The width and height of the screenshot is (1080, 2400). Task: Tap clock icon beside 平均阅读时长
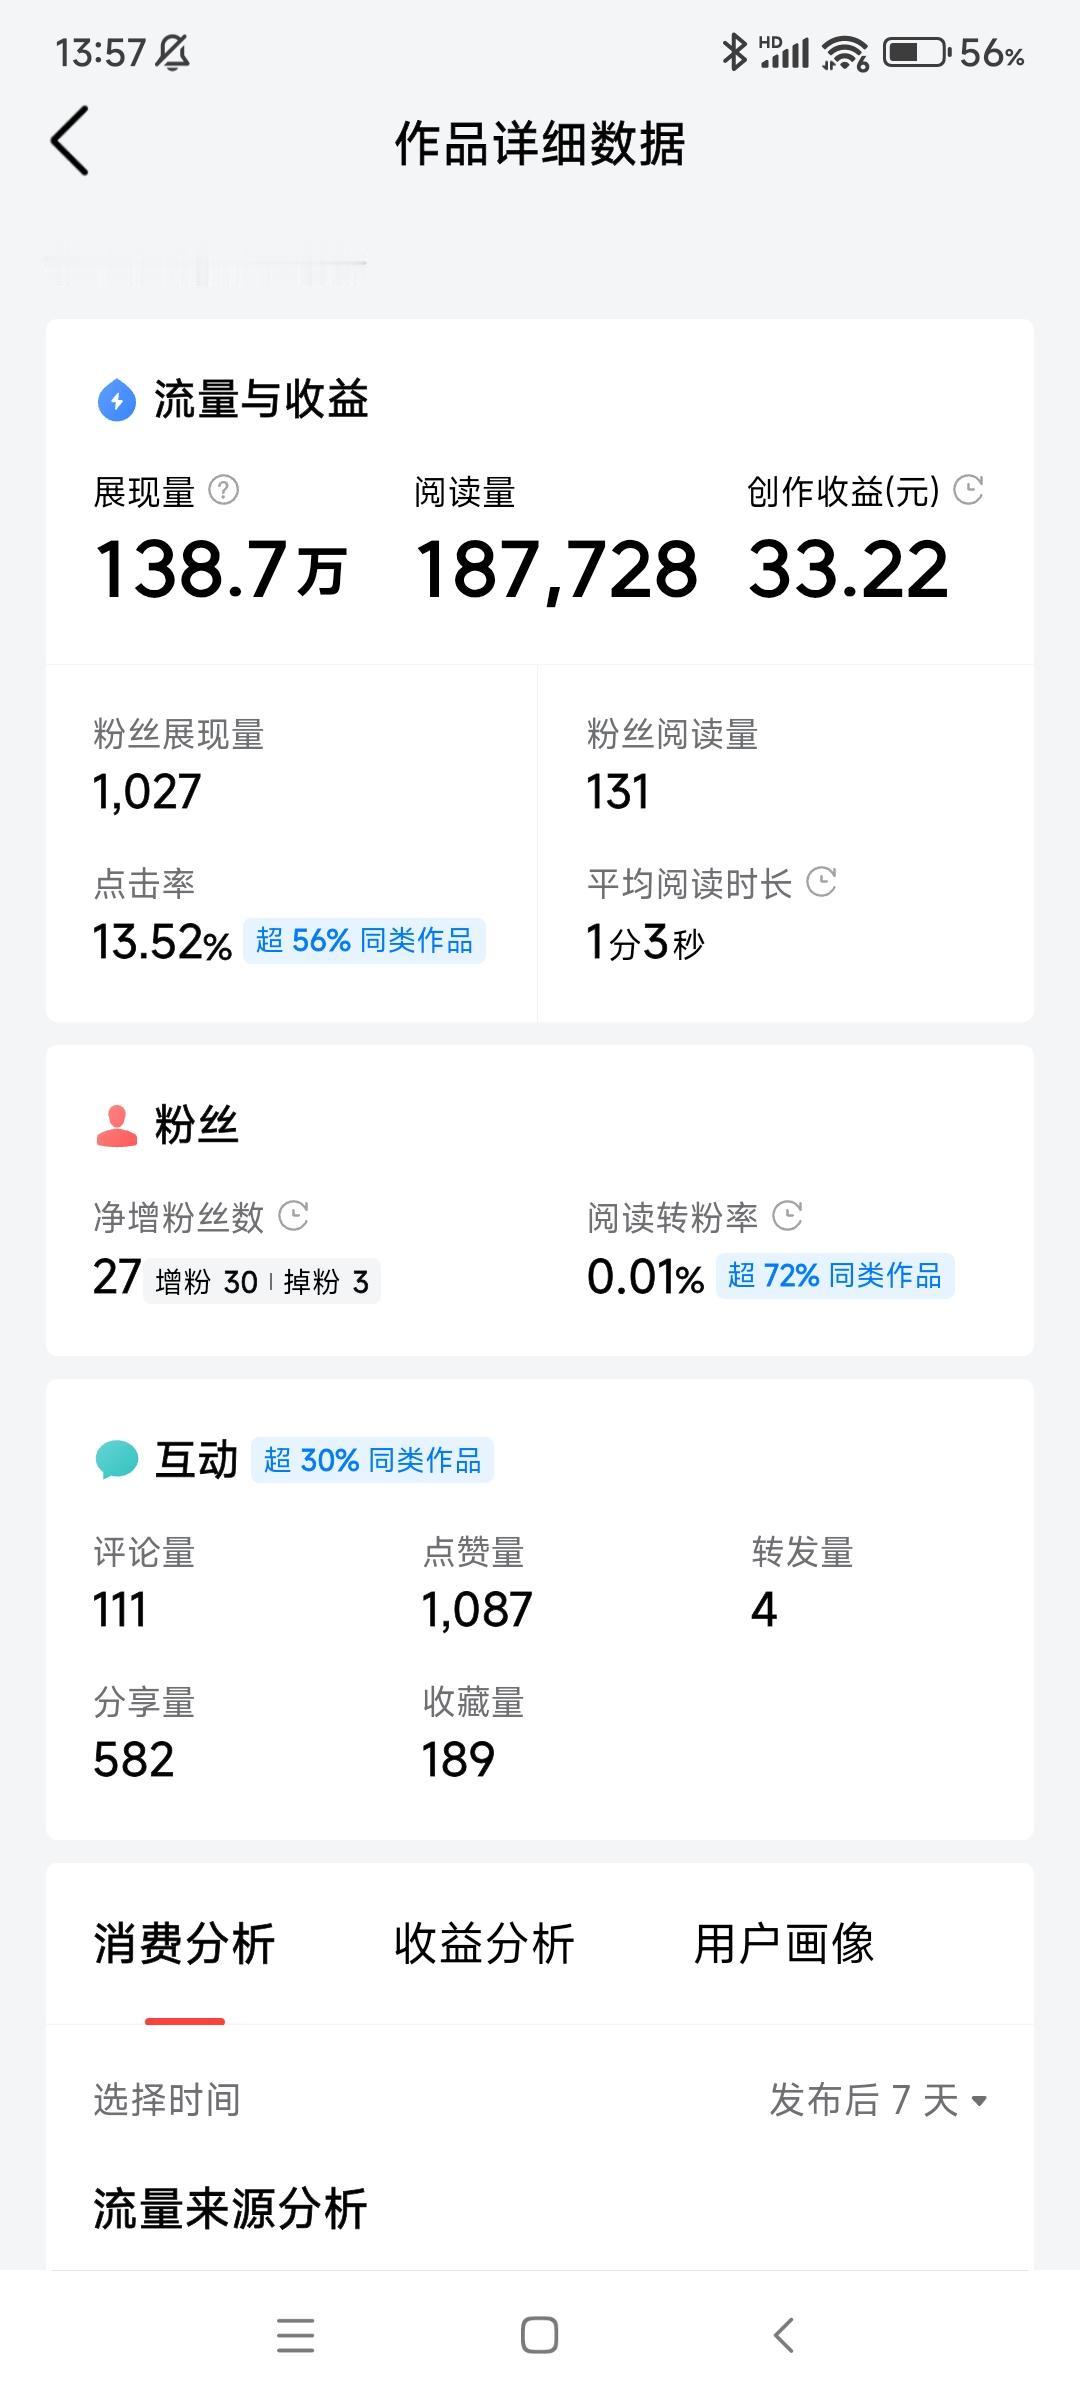click(821, 882)
